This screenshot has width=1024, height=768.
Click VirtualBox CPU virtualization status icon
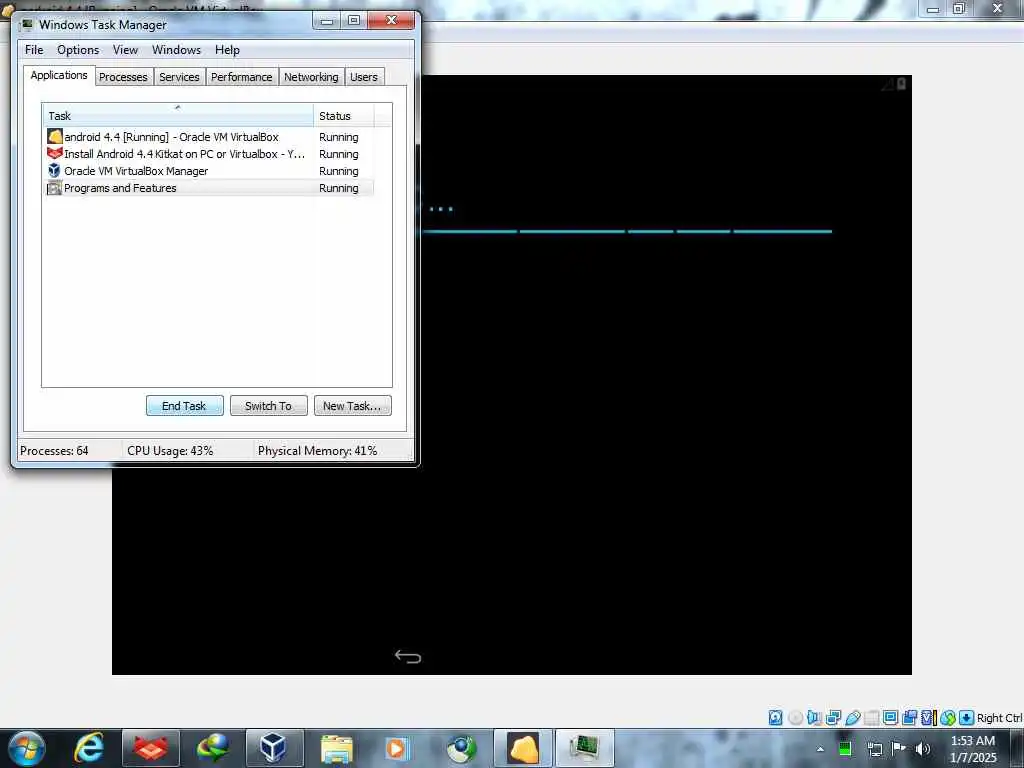[929, 718]
